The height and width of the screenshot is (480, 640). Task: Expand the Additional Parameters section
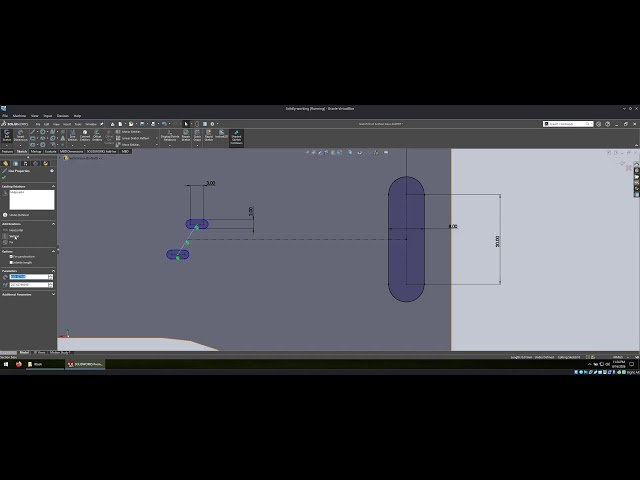pos(53,294)
